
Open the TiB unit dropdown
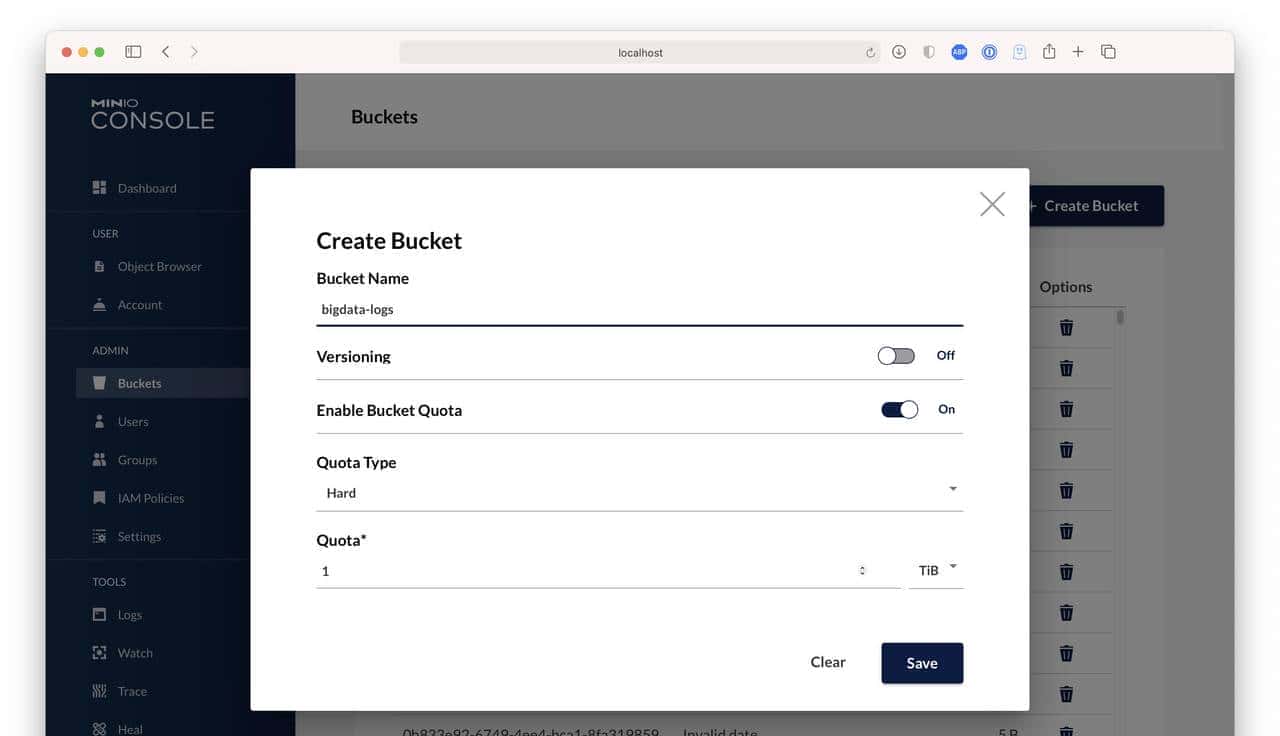tap(937, 570)
